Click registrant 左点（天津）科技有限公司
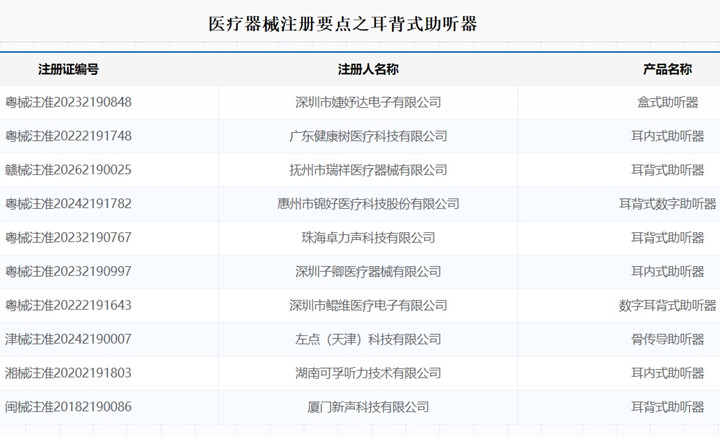720x436 pixels. pos(368,339)
